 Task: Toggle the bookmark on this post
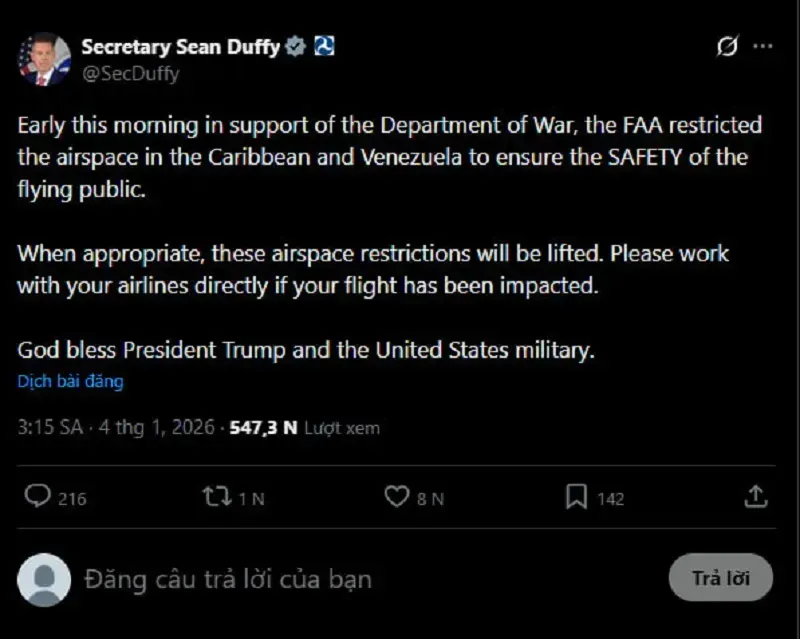(576, 495)
